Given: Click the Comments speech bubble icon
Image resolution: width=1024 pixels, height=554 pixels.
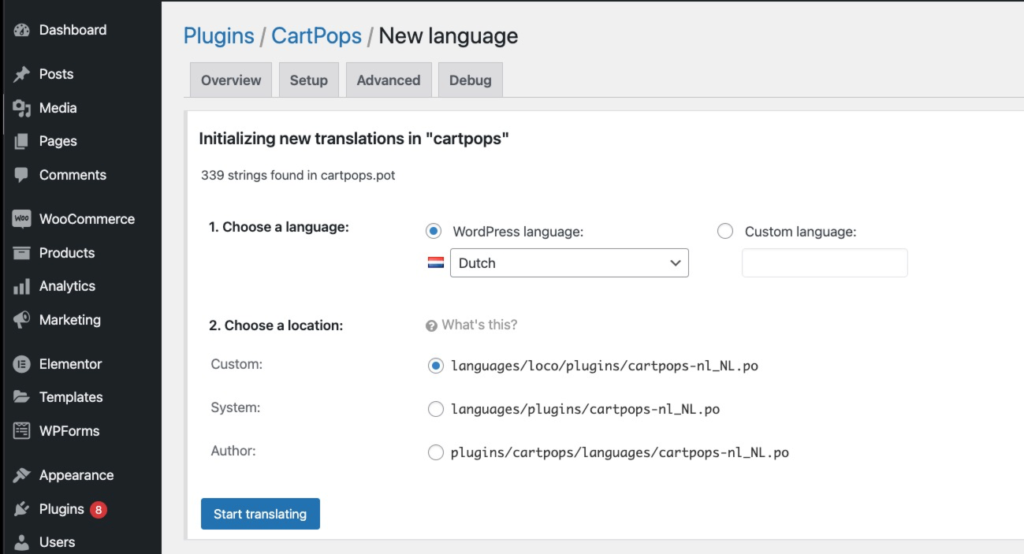Looking at the screenshot, I should click(x=22, y=174).
